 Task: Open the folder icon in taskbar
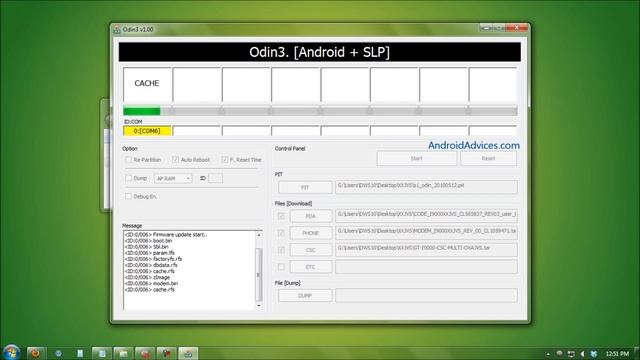point(123,353)
